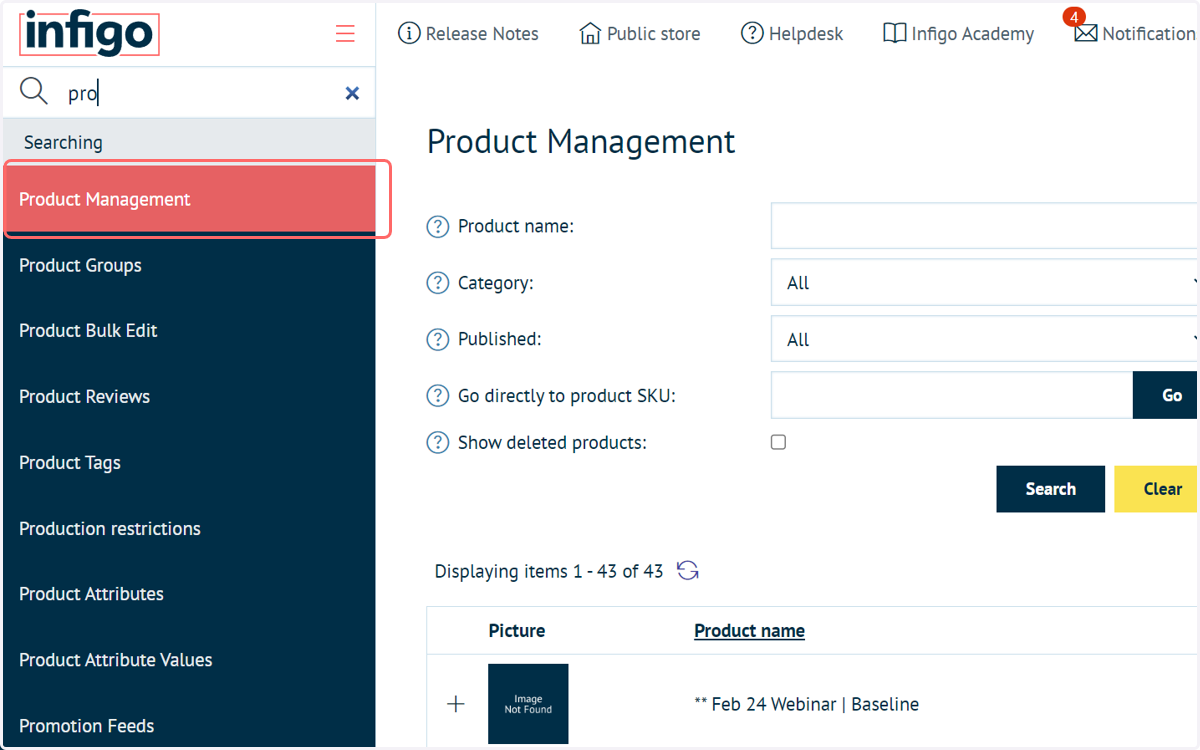
Task: Toggle the hamburger menu icon
Action: click(345, 34)
